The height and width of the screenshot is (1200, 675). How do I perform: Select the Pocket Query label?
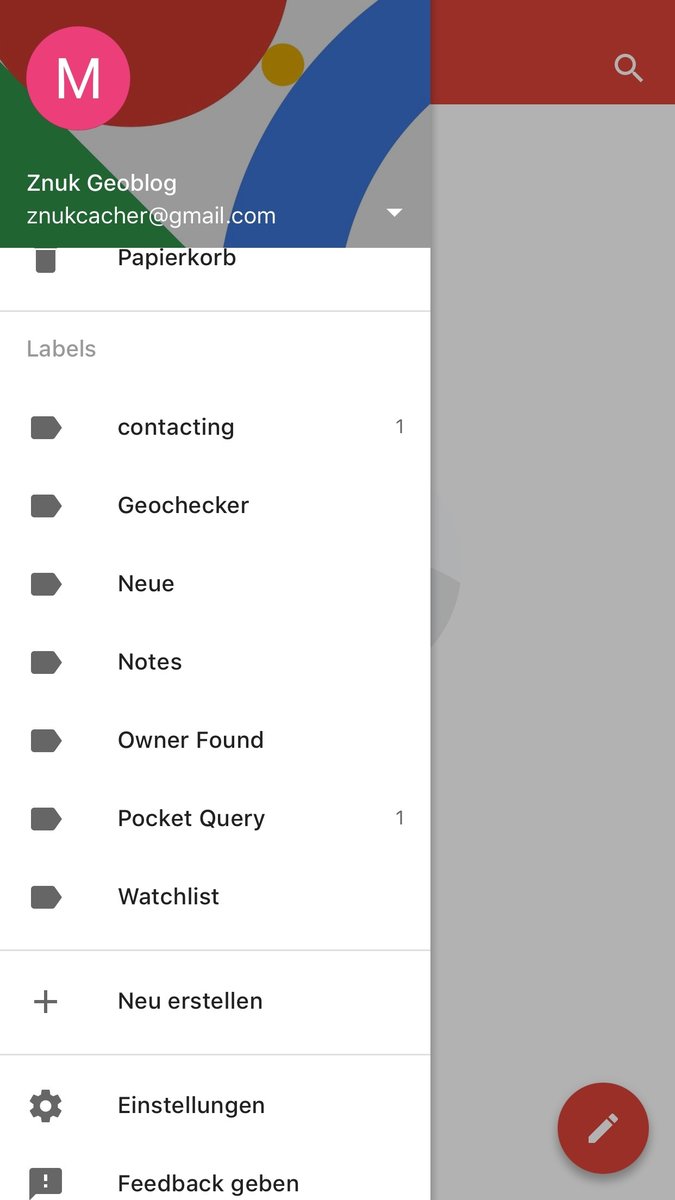[x=215, y=818]
